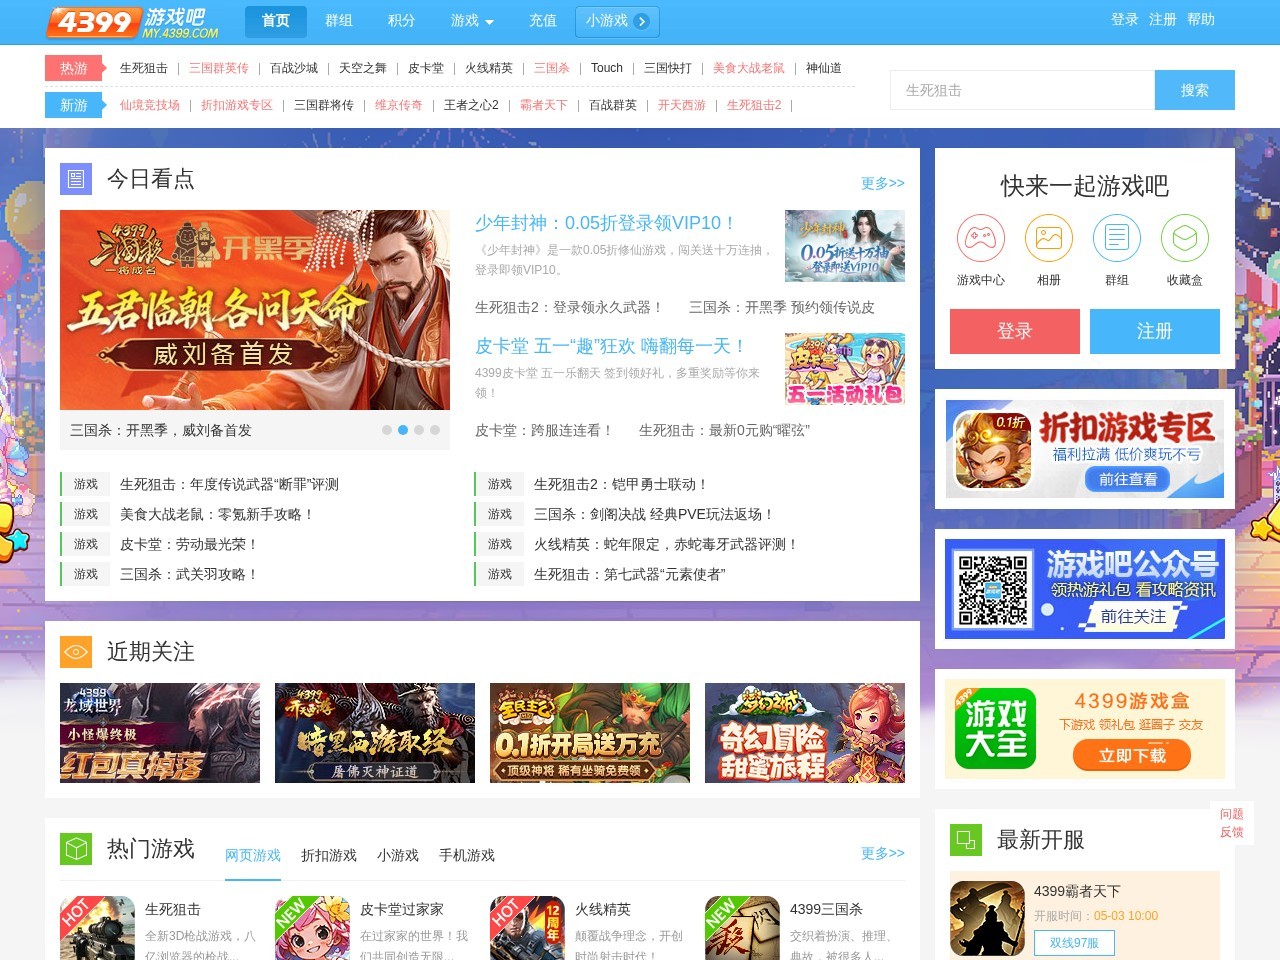Switch to the 折扣游戏 tab
Image resolution: width=1280 pixels, height=960 pixels.
tap(329, 856)
